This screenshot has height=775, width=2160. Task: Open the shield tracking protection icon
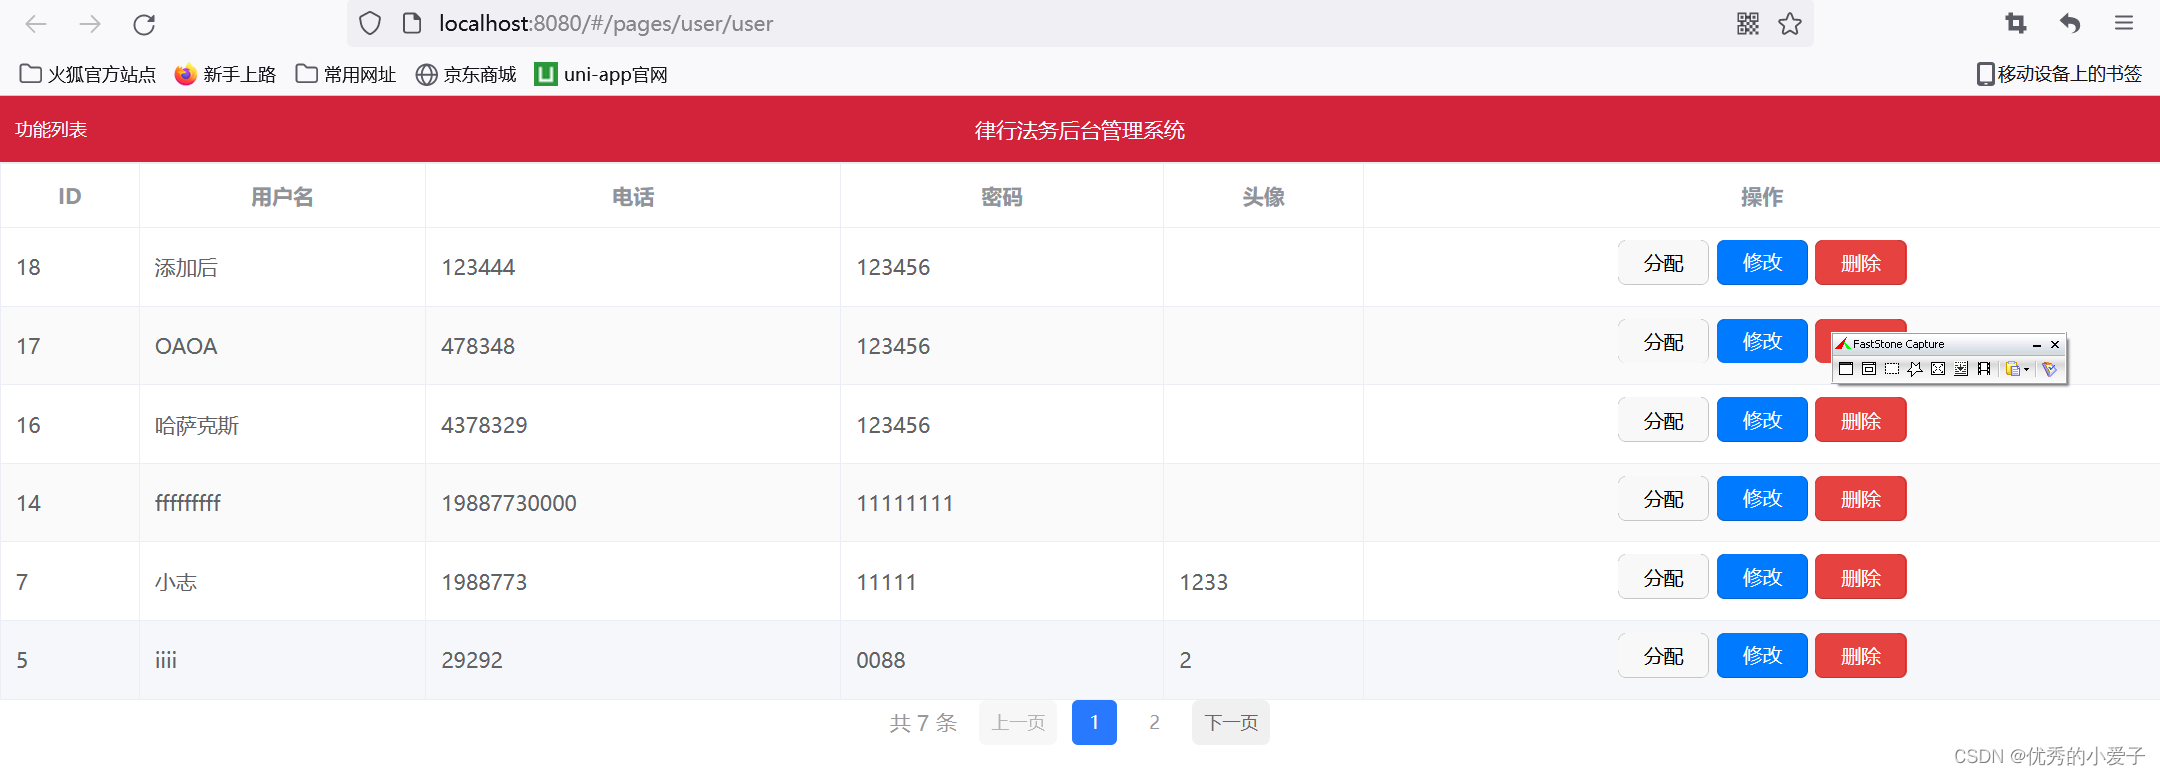point(370,23)
